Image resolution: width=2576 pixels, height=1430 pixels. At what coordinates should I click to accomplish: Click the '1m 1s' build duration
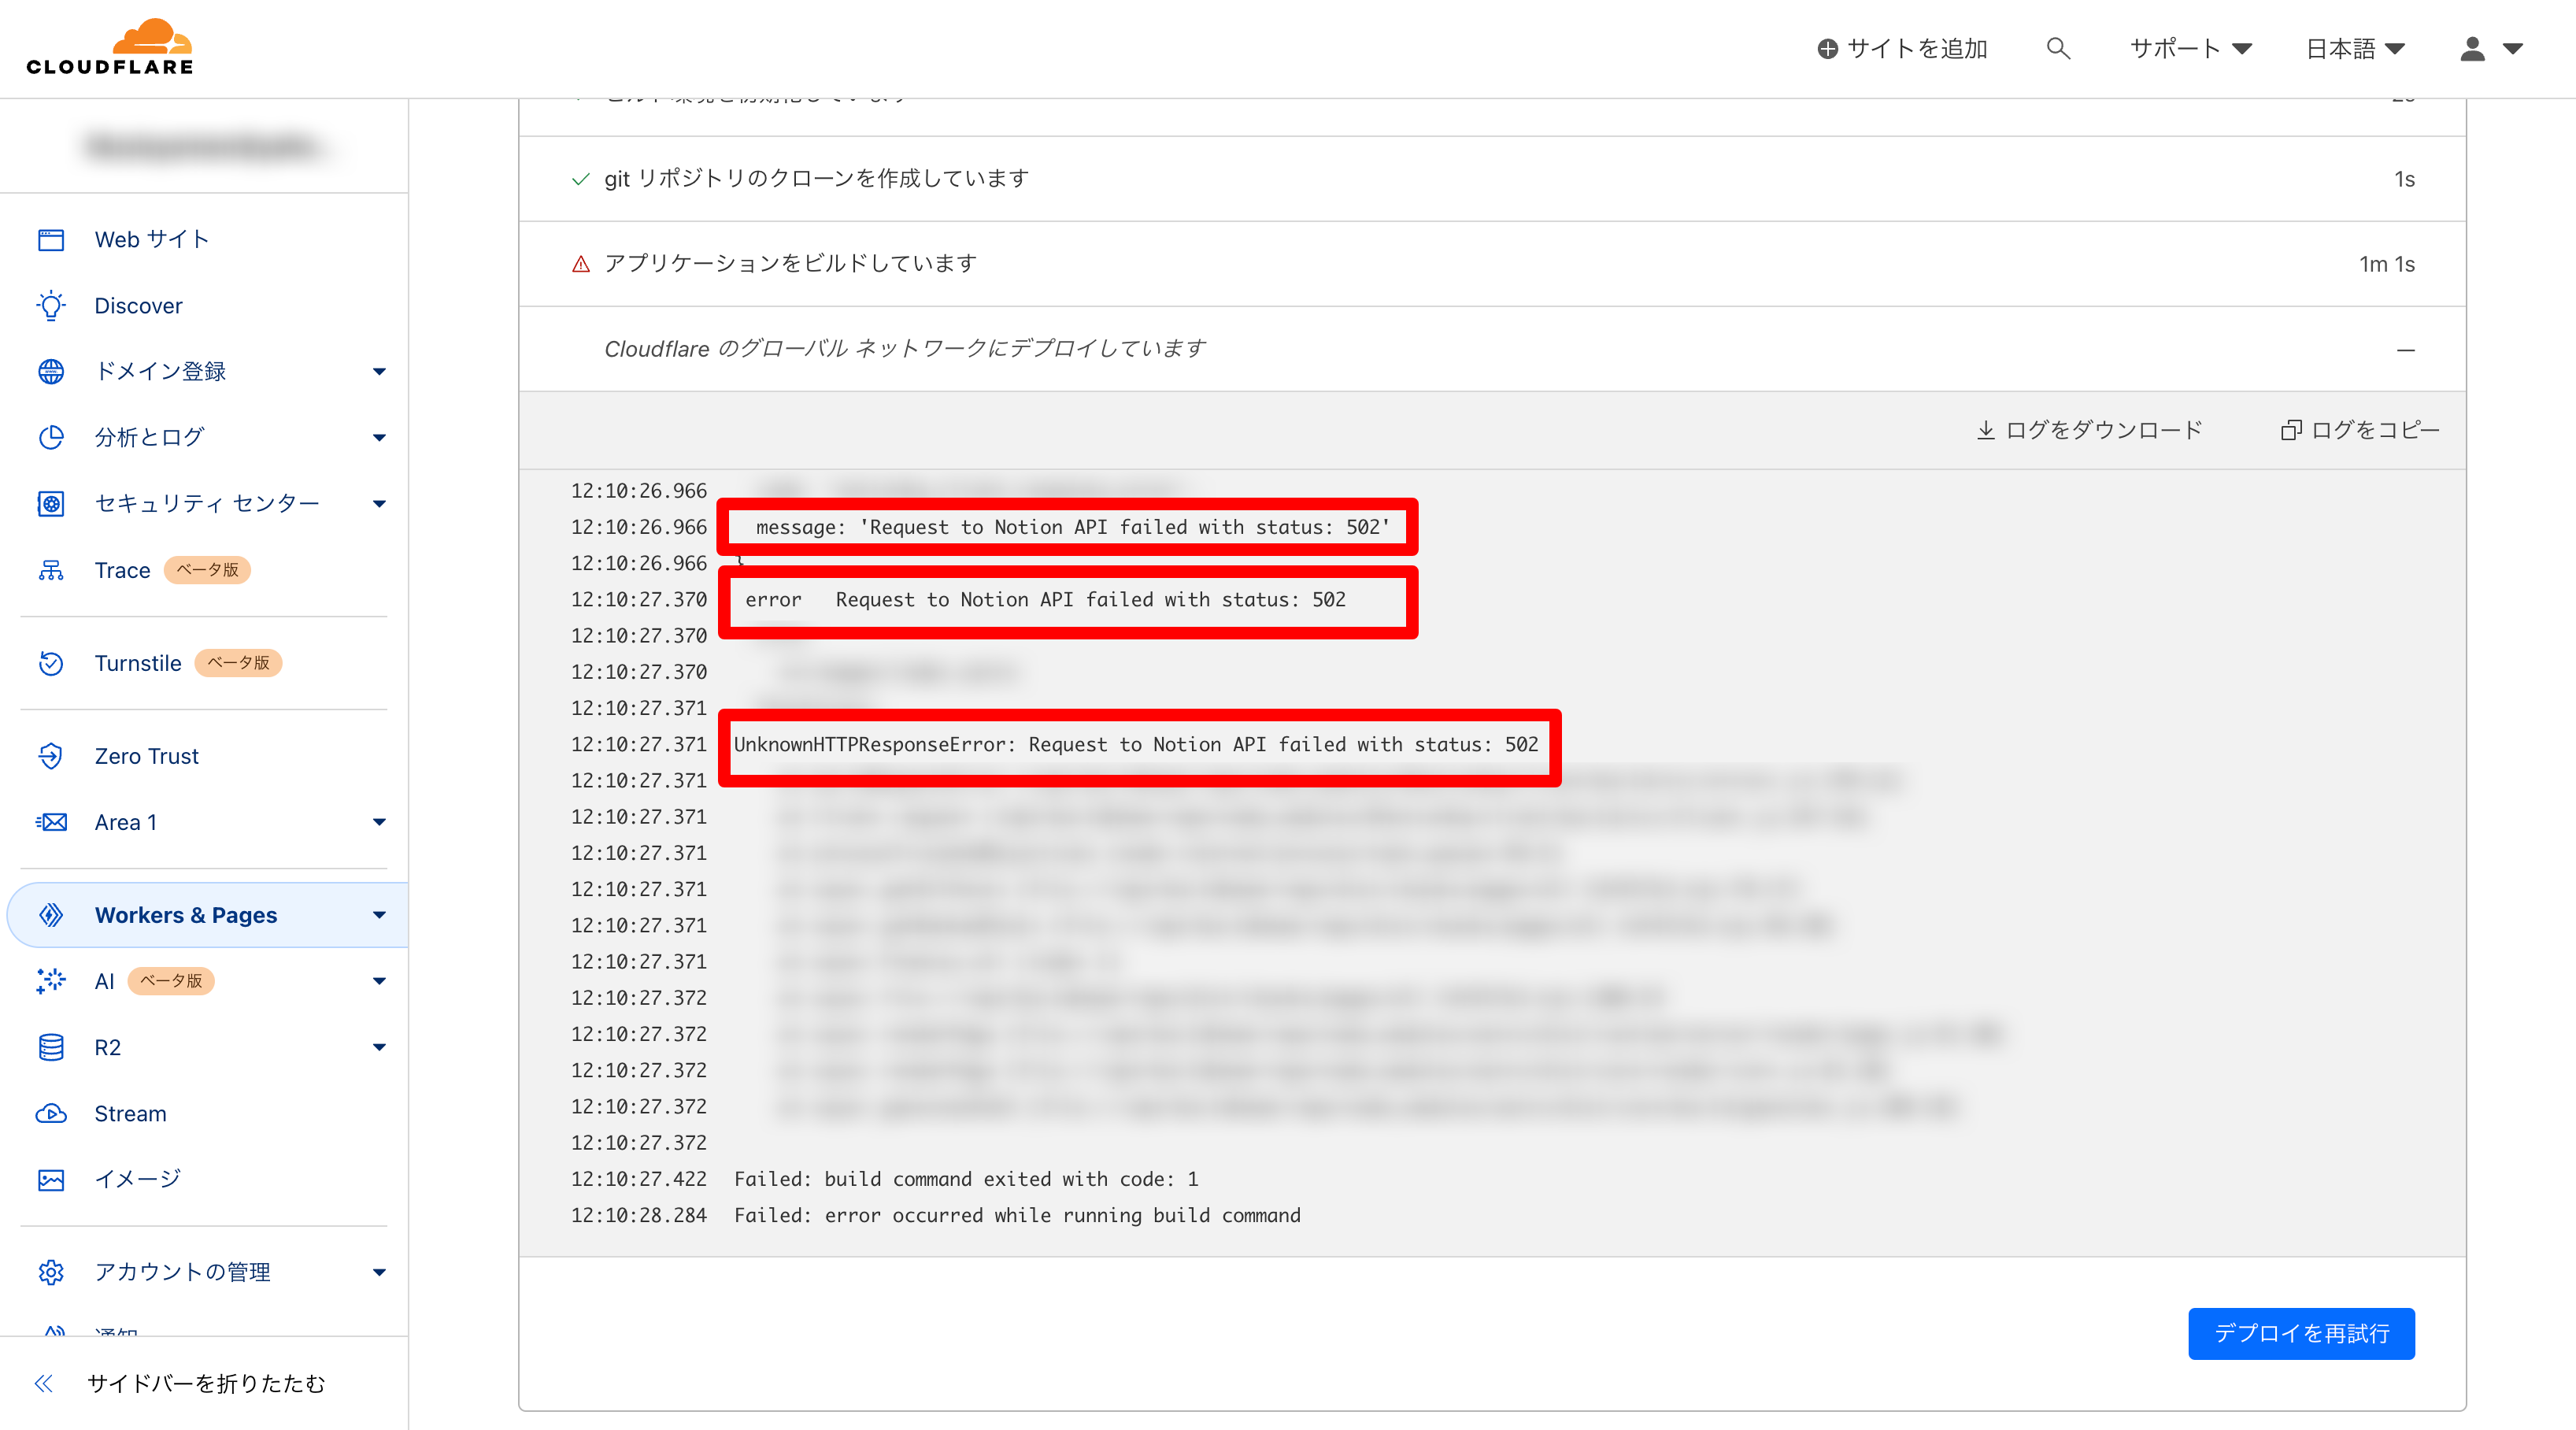point(2387,264)
